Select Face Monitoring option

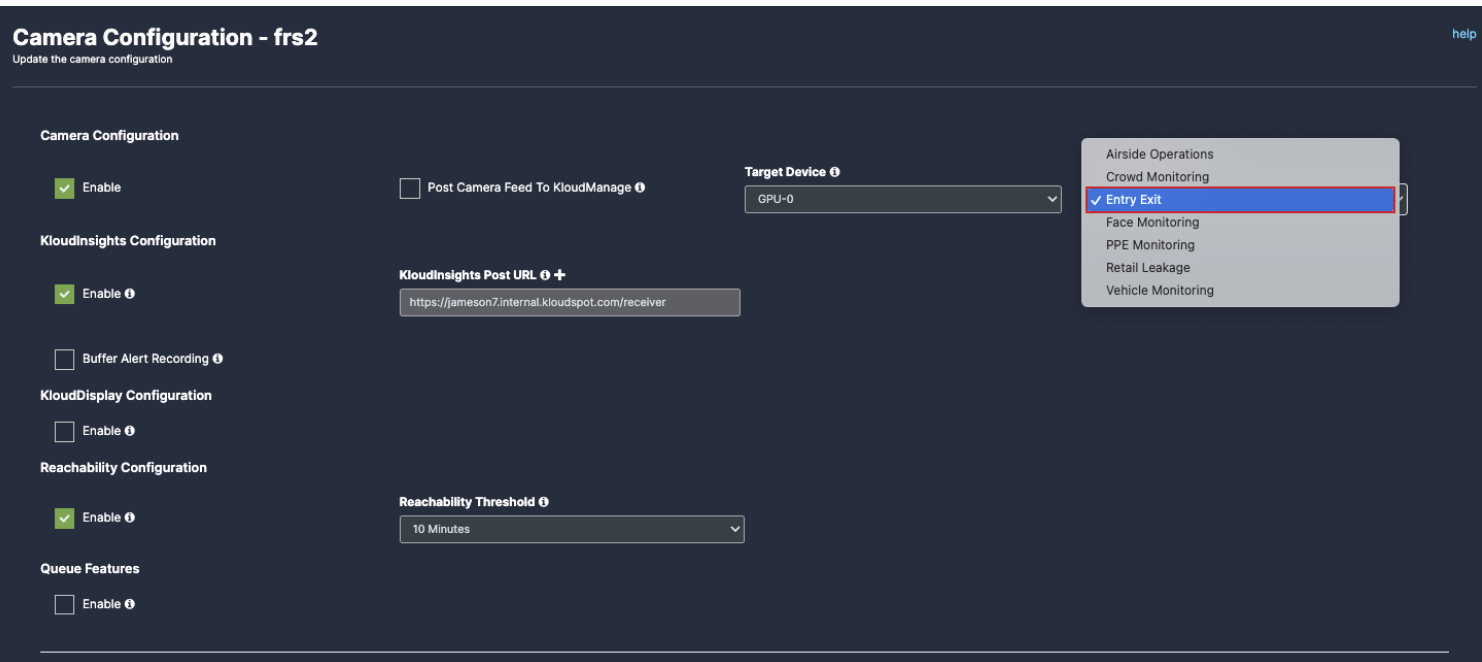pos(1240,222)
